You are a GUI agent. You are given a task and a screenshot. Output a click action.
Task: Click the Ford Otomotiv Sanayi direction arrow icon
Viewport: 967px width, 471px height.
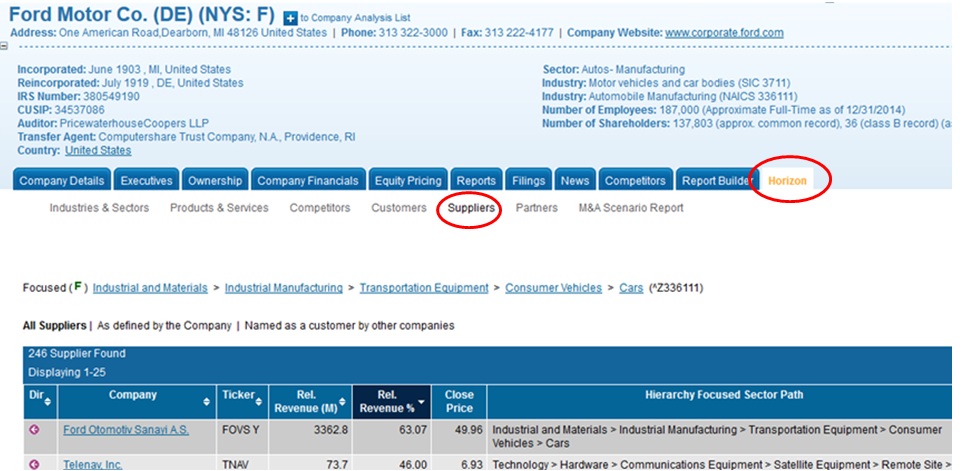[34, 430]
